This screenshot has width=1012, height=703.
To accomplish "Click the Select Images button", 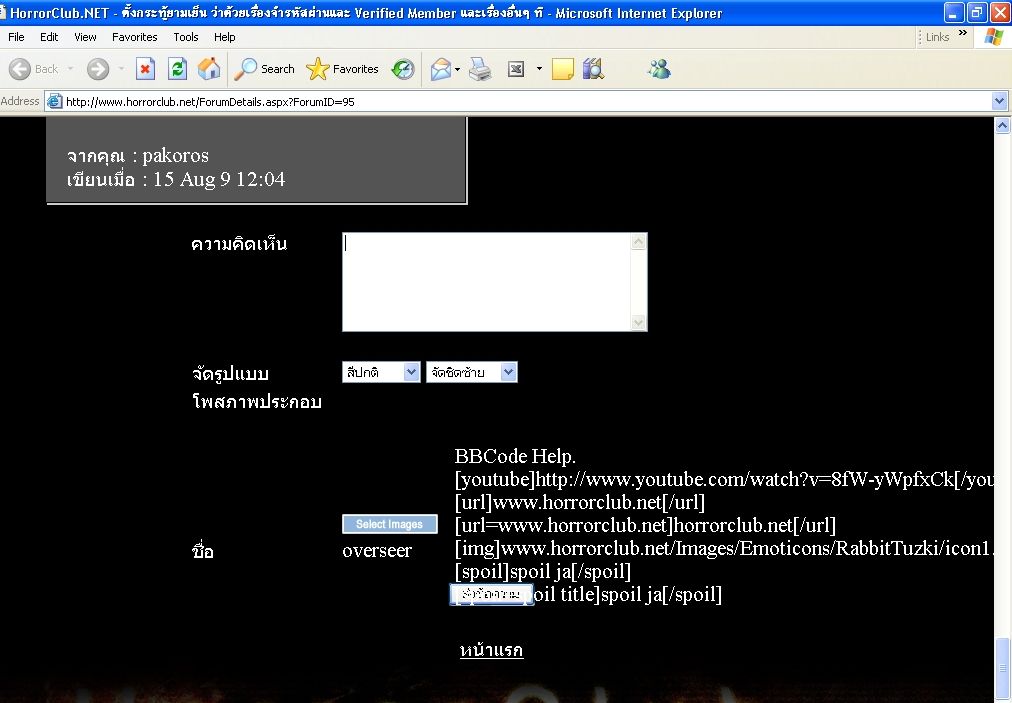I will (x=390, y=524).
